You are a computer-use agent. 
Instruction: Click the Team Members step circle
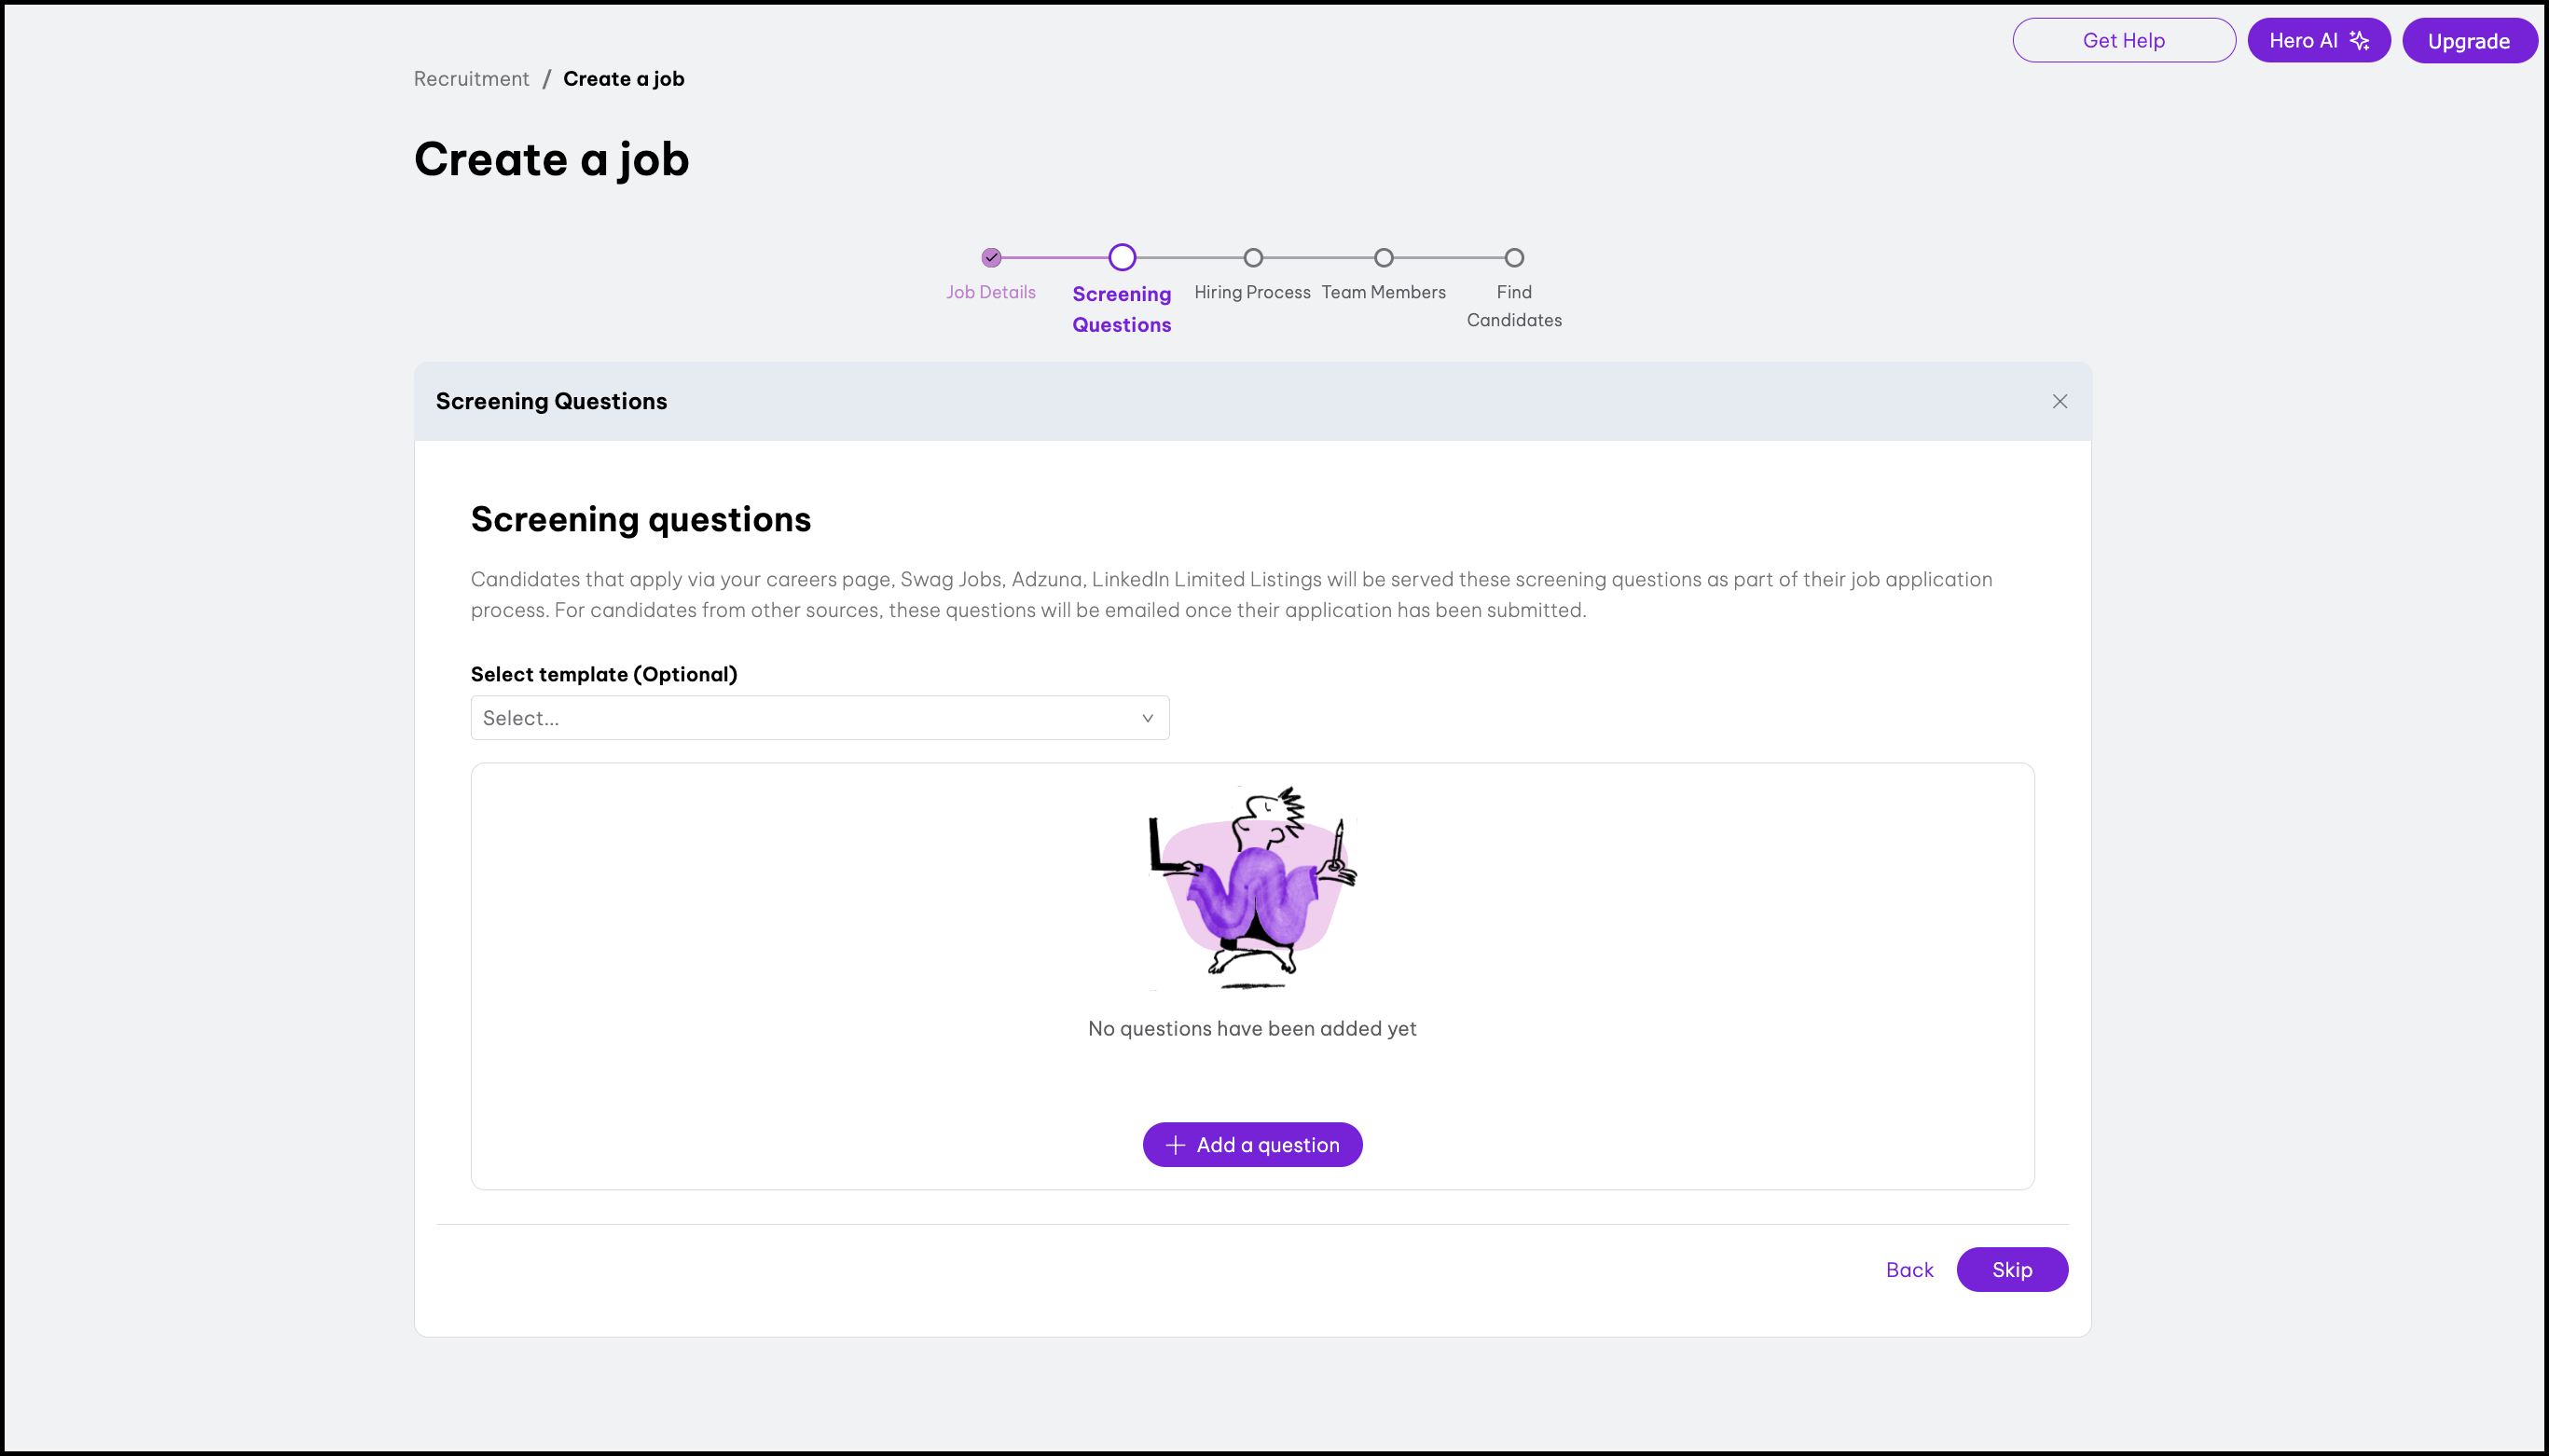pyautogui.click(x=1384, y=258)
